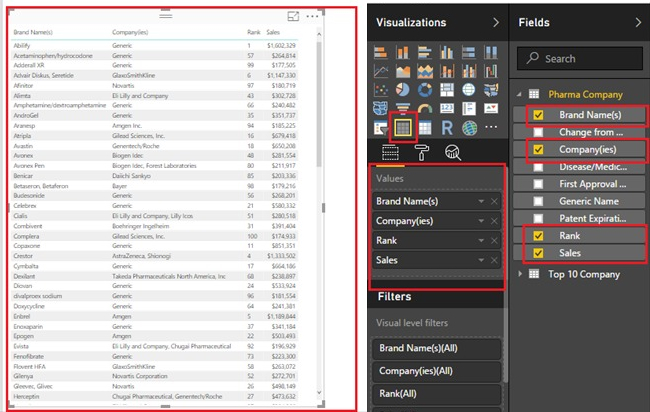
Task: Select the card (123) visualization
Action: 446,109
